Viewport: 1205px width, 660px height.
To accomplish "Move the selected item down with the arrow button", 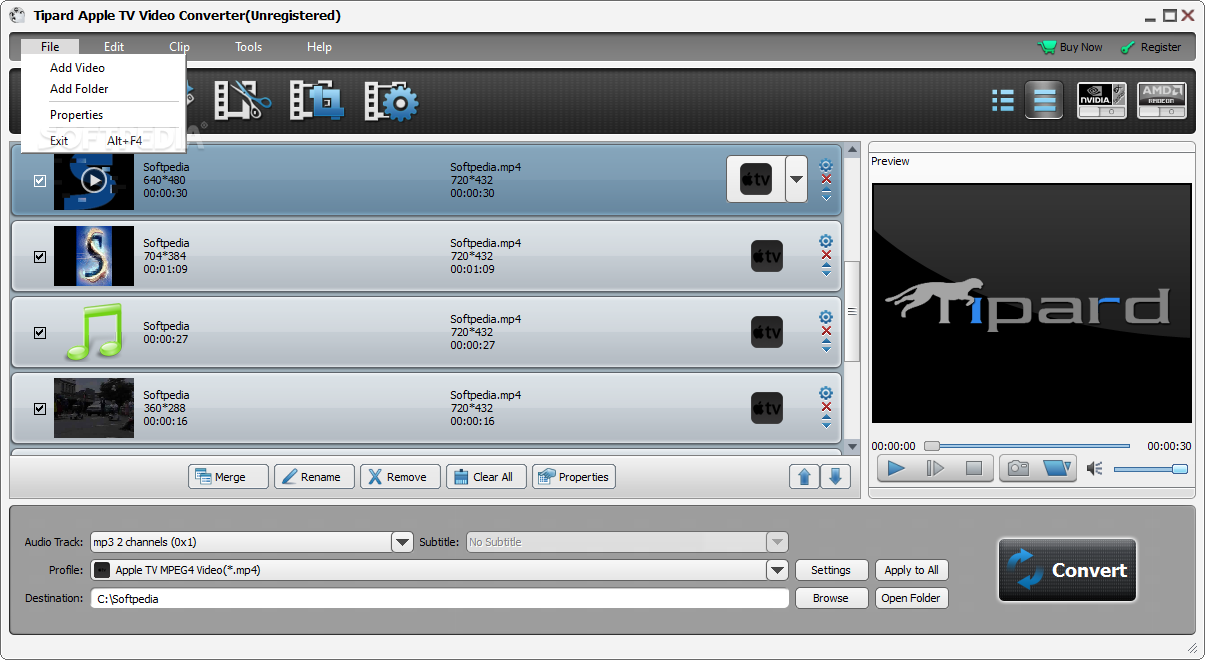I will pos(836,477).
